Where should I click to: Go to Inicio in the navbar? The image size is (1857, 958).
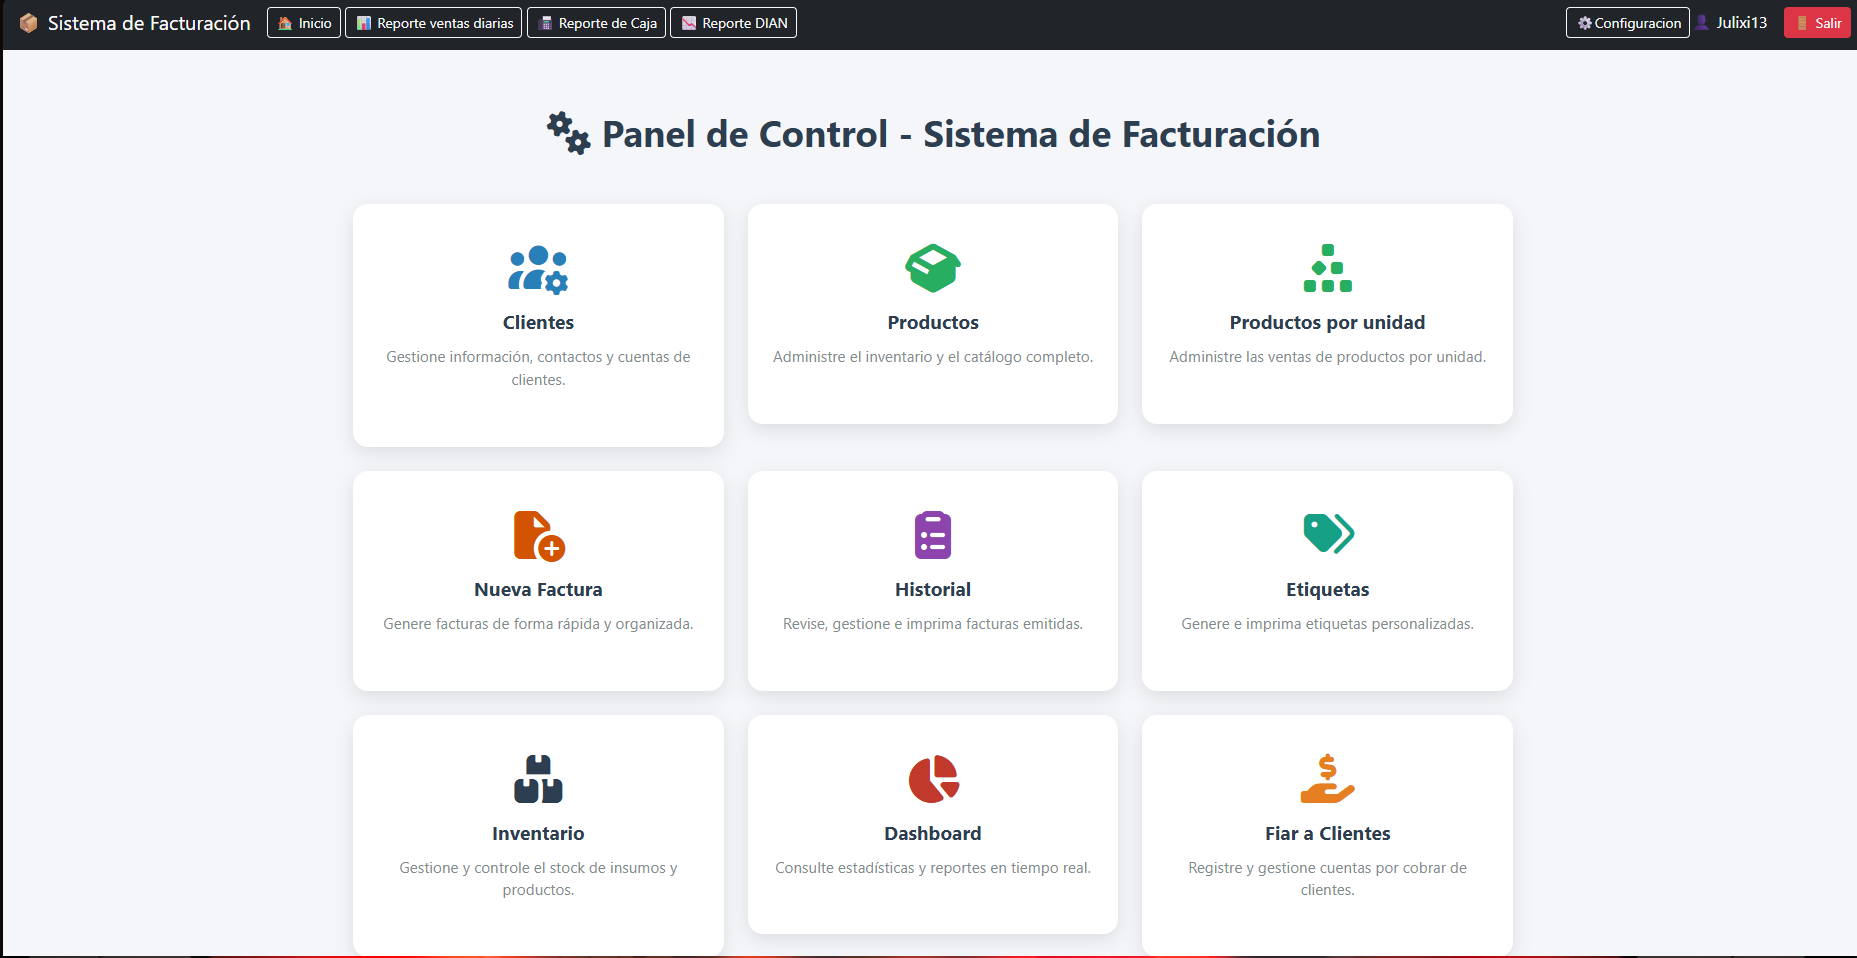(304, 23)
